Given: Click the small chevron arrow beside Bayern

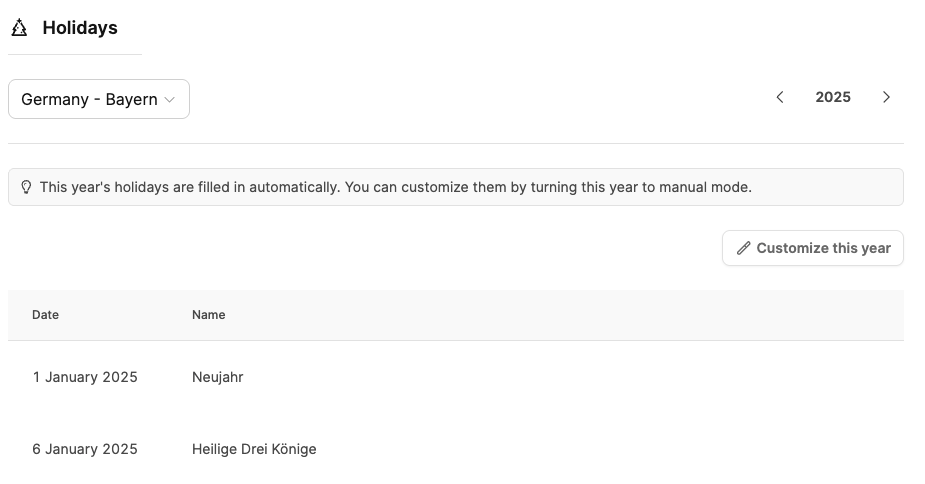Looking at the screenshot, I should pyautogui.click(x=170, y=100).
